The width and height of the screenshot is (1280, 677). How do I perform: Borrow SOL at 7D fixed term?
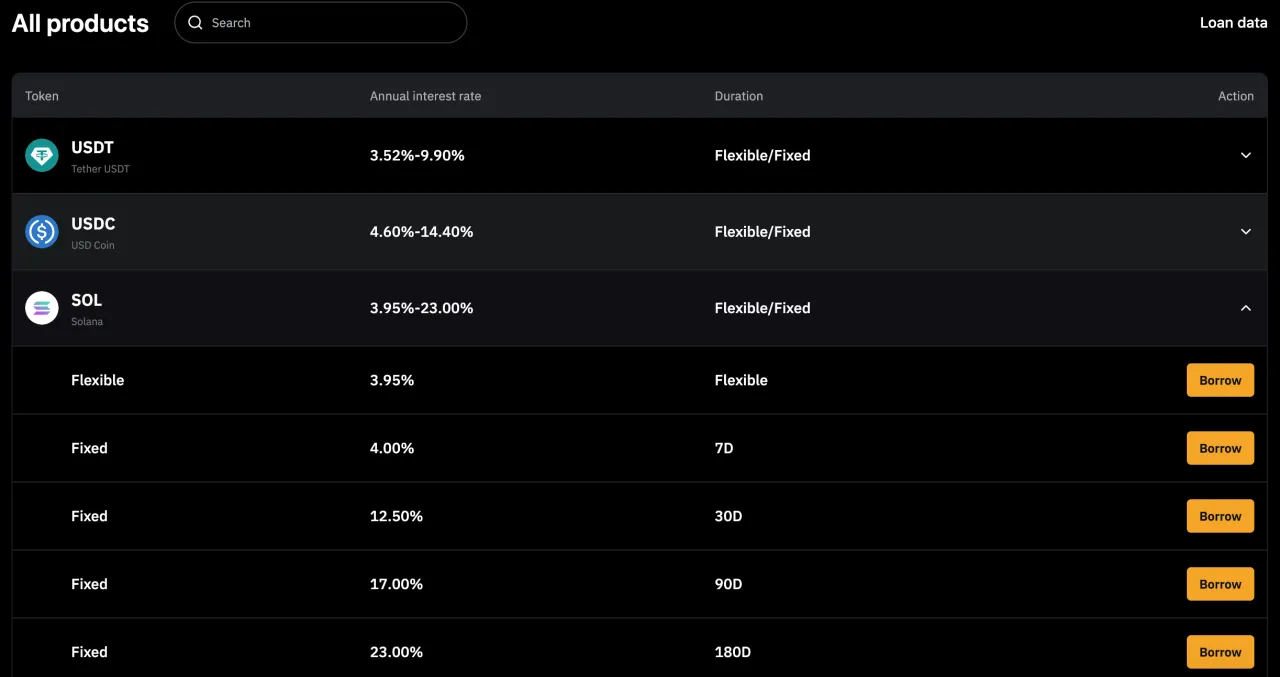pos(1220,448)
